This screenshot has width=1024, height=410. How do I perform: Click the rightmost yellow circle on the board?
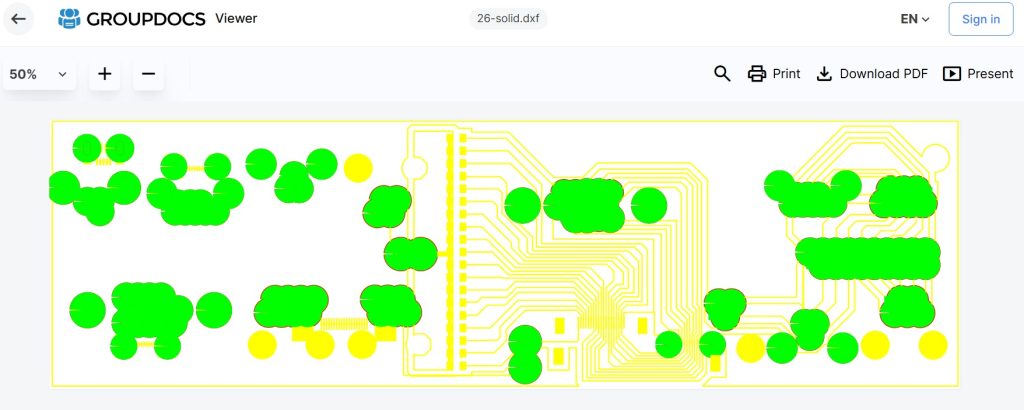[x=933, y=345]
